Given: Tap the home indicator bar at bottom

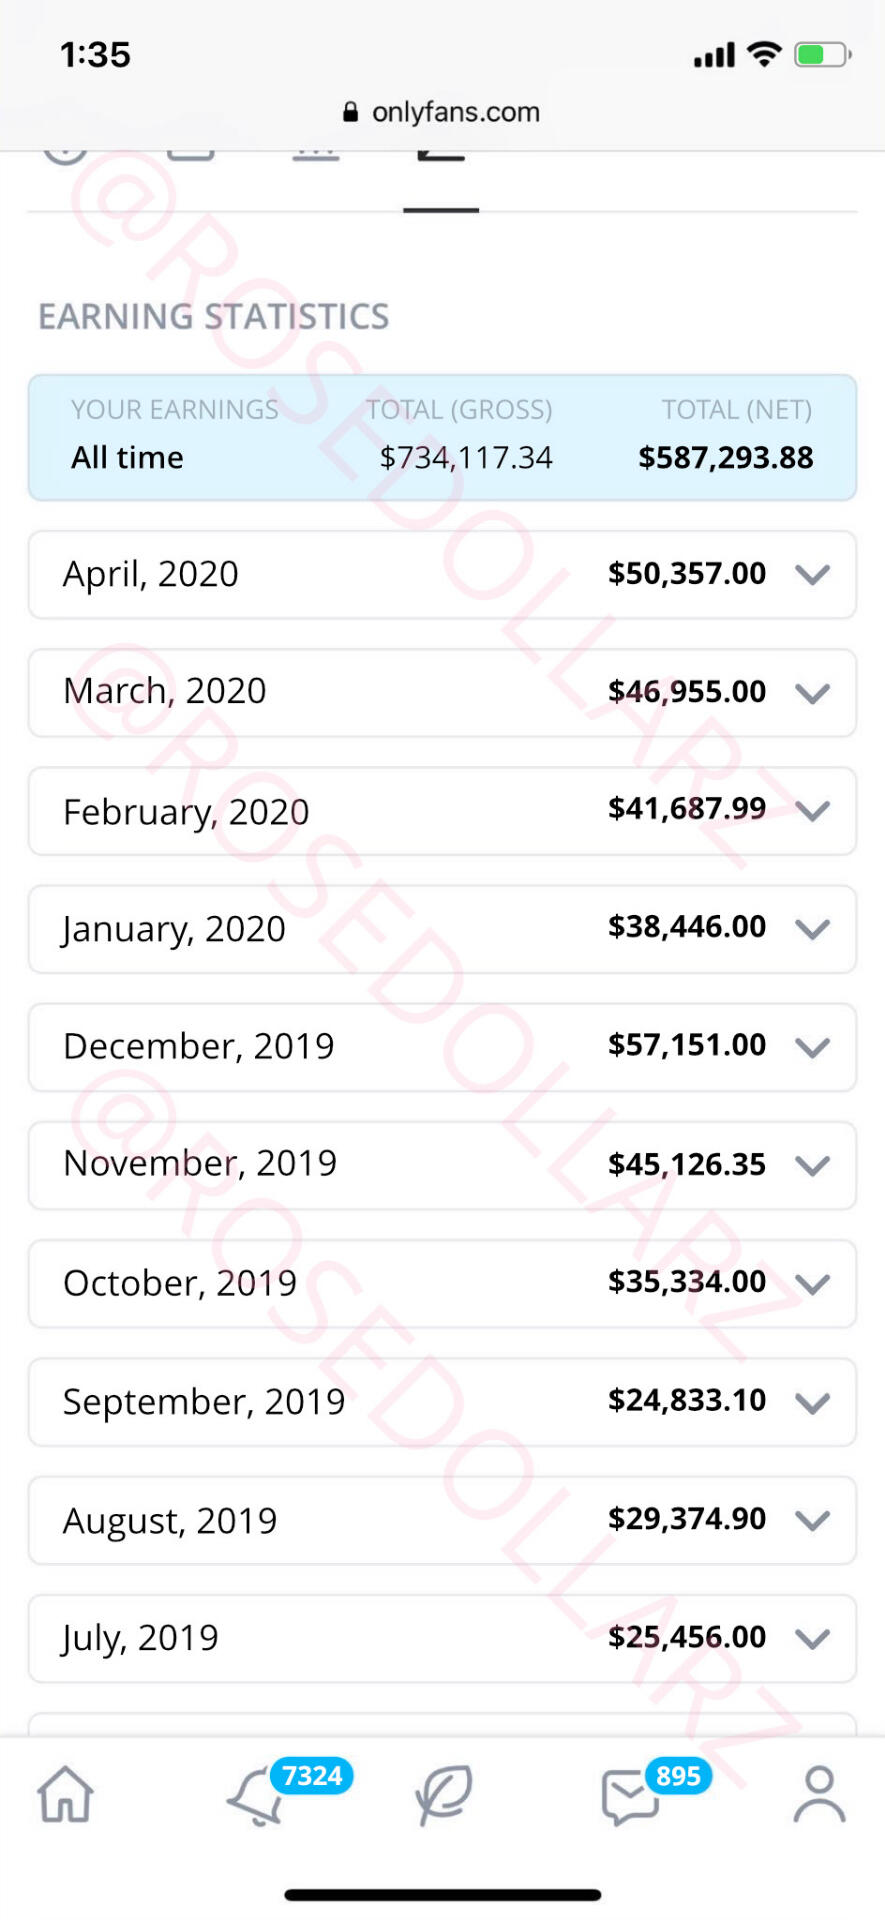Looking at the screenshot, I should (x=442, y=1894).
